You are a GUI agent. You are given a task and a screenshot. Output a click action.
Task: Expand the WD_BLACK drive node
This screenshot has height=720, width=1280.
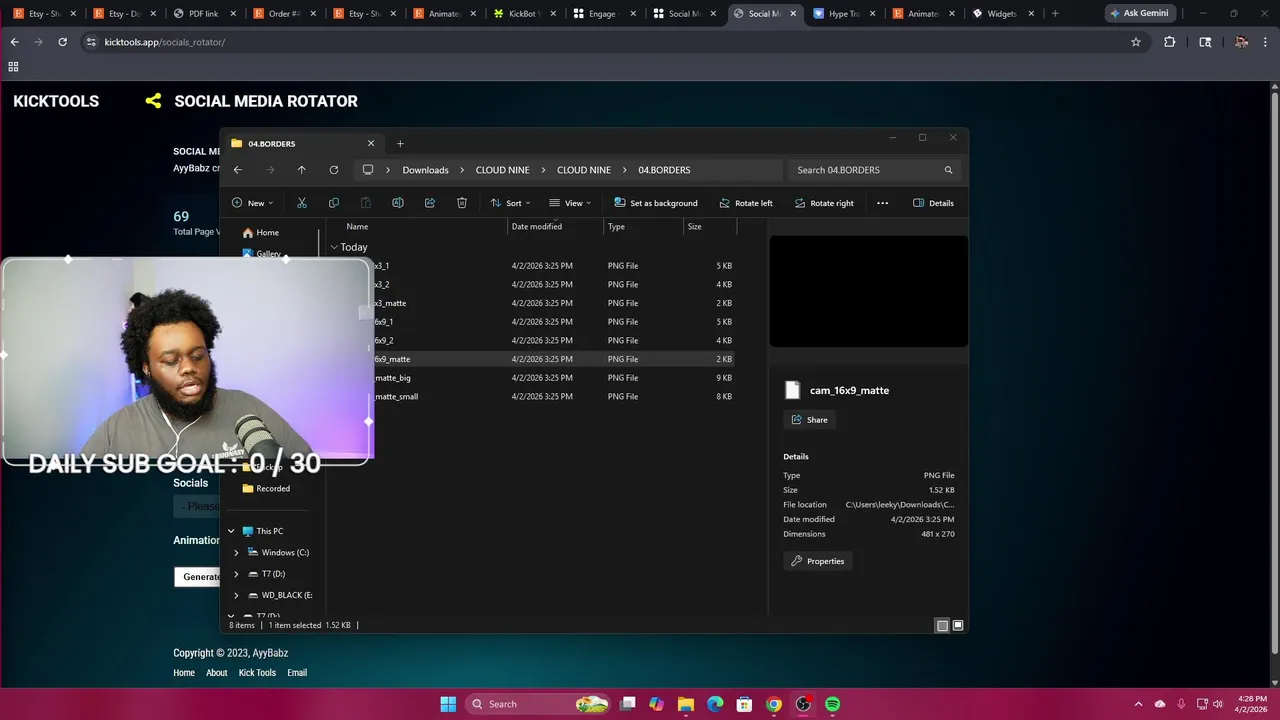pos(237,595)
